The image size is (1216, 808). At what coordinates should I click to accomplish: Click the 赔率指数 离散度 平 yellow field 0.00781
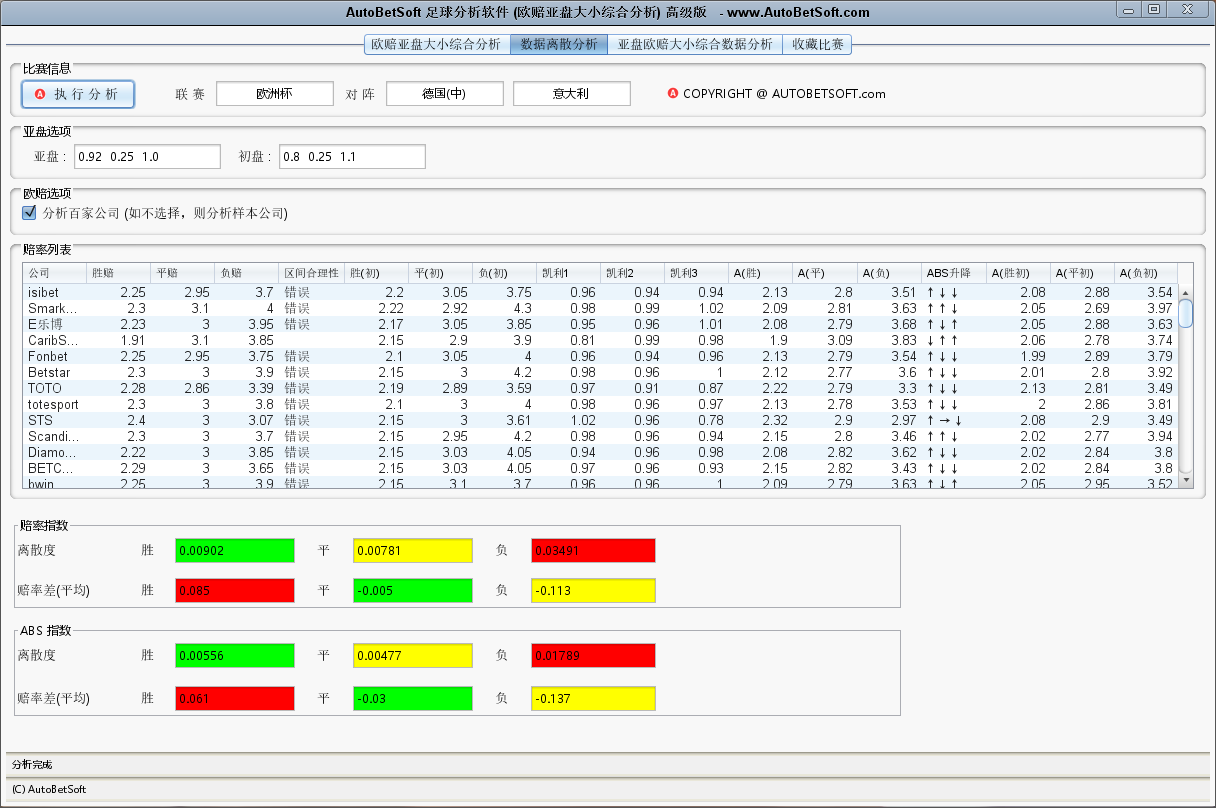pos(412,550)
